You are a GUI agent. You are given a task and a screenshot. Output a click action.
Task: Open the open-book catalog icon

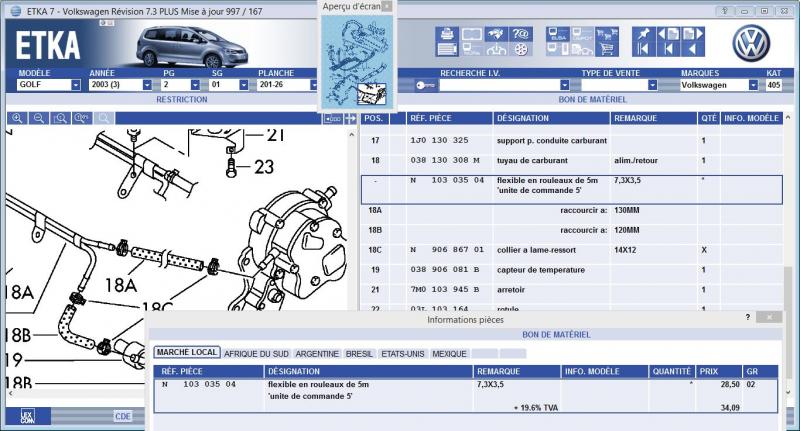pyautogui.click(x=471, y=34)
